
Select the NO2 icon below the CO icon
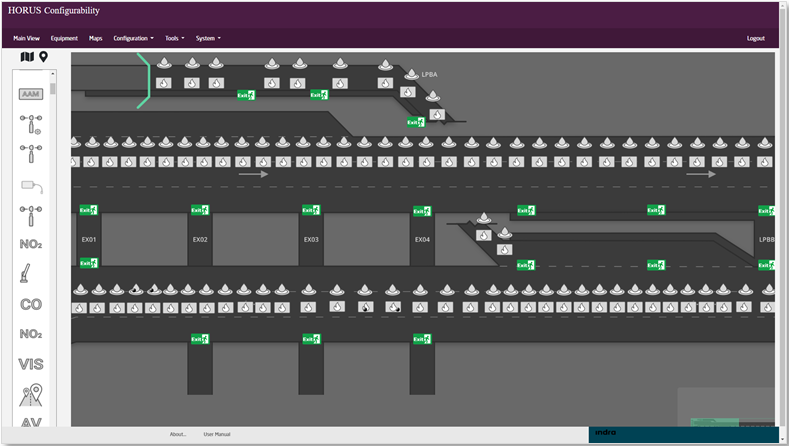[31, 334]
